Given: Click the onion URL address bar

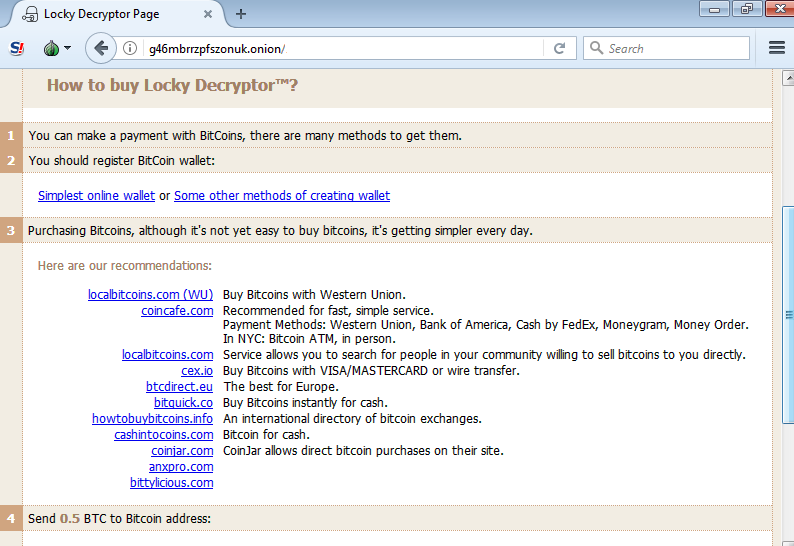Looking at the screenshot, I should tap(340, 48).
